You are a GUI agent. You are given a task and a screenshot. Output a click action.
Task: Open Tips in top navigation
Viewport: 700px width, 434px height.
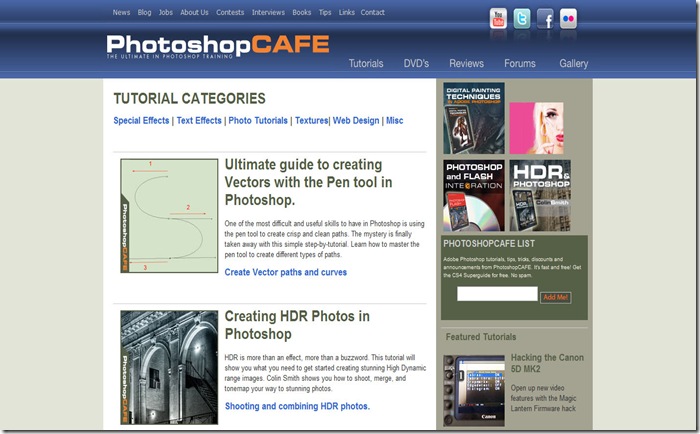pyautogui.click(x=325, y=13)
